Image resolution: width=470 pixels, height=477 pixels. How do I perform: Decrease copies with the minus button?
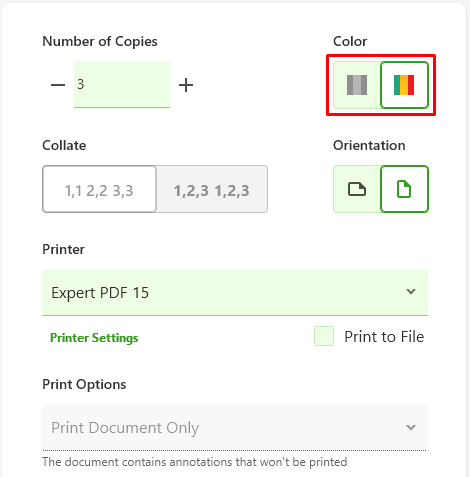coord(58,85)
